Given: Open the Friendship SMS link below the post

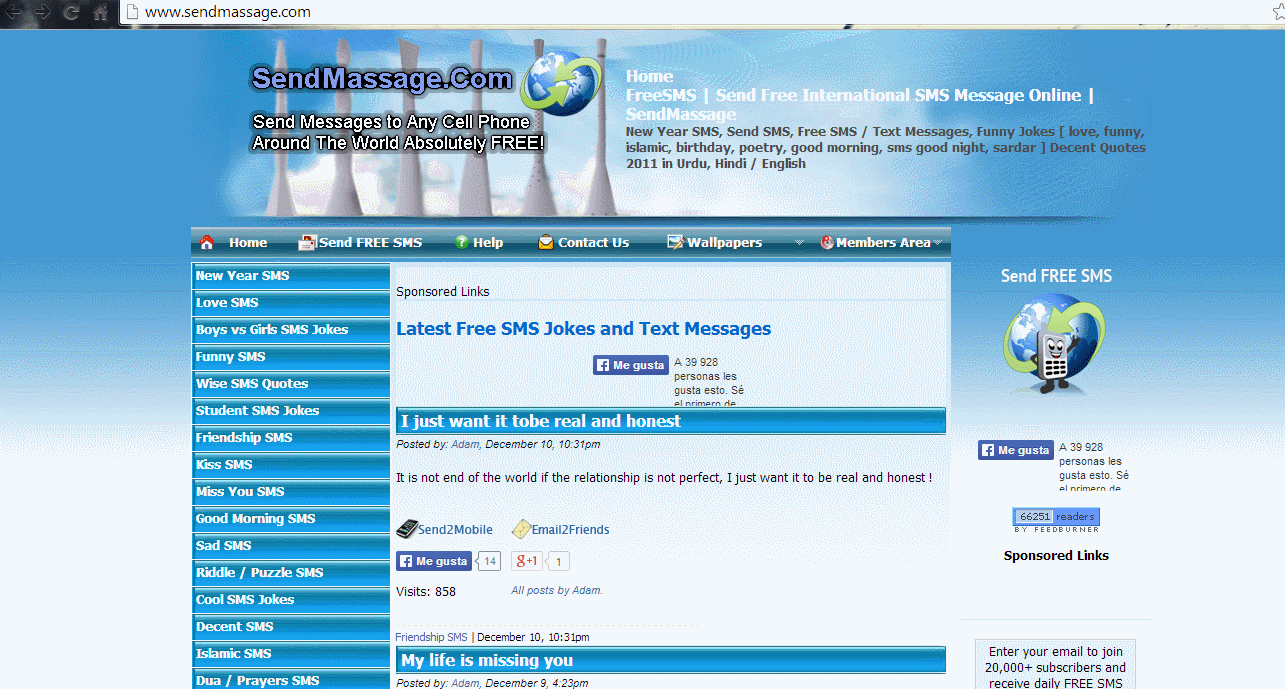Looking at the screenshot, I should [430, 636].
